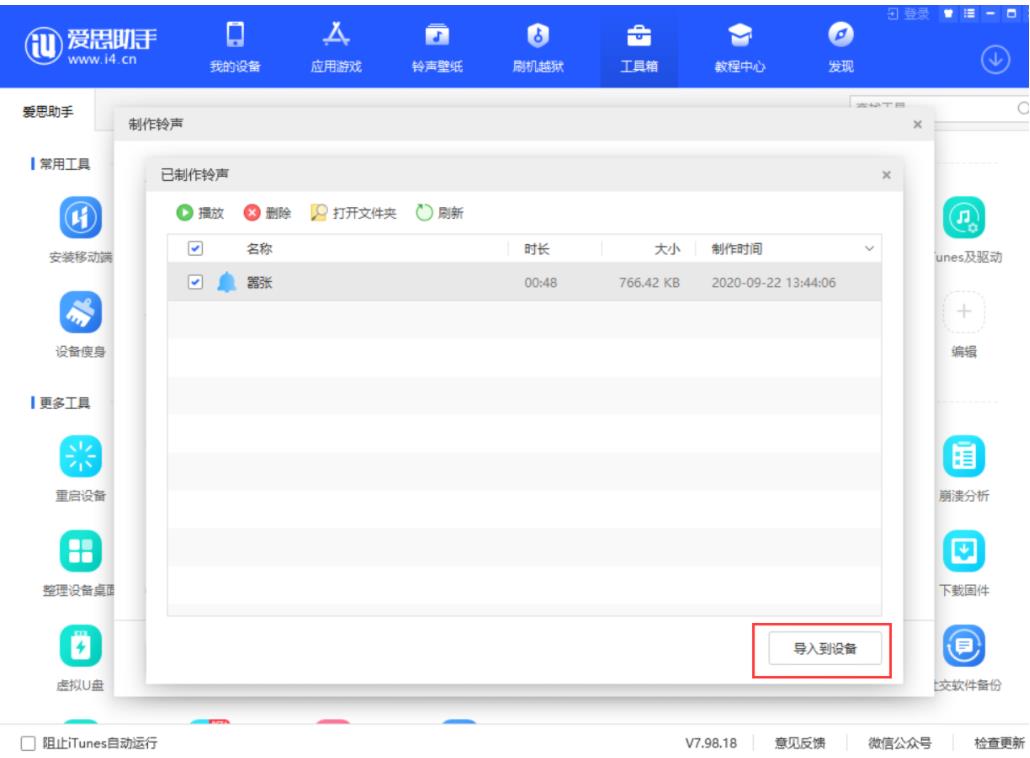Click the 播放 play icon in toolbar
Image resolution: width=1030 pixels, height=758 pixels.
pos(185,213)
